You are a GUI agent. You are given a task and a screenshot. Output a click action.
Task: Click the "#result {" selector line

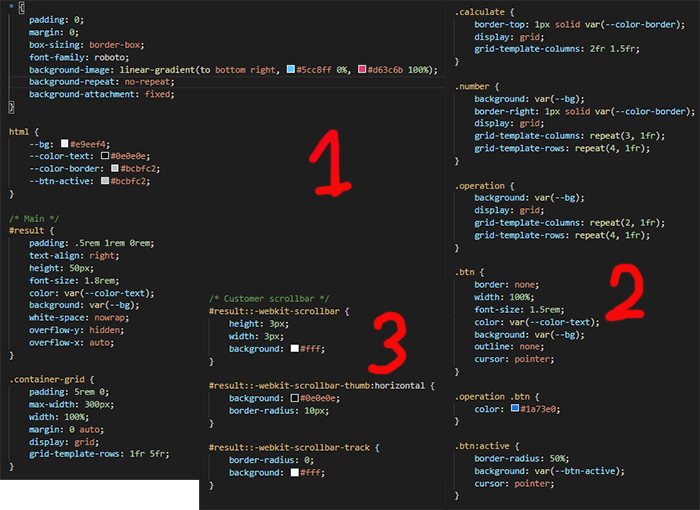tap(31, 230)
